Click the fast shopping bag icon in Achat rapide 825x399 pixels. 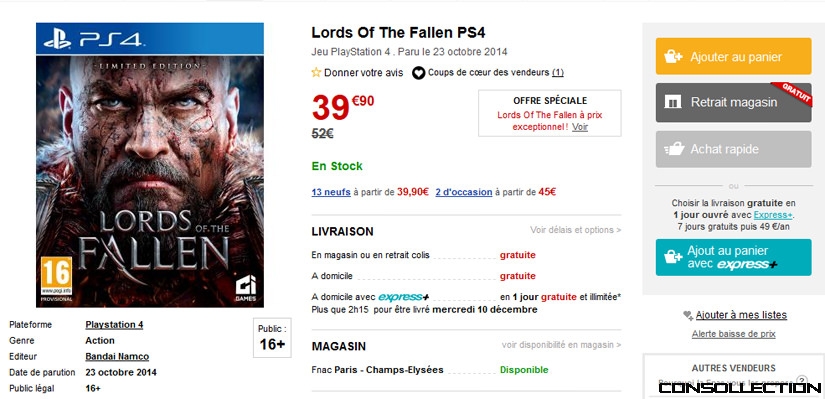click(674, 149)
